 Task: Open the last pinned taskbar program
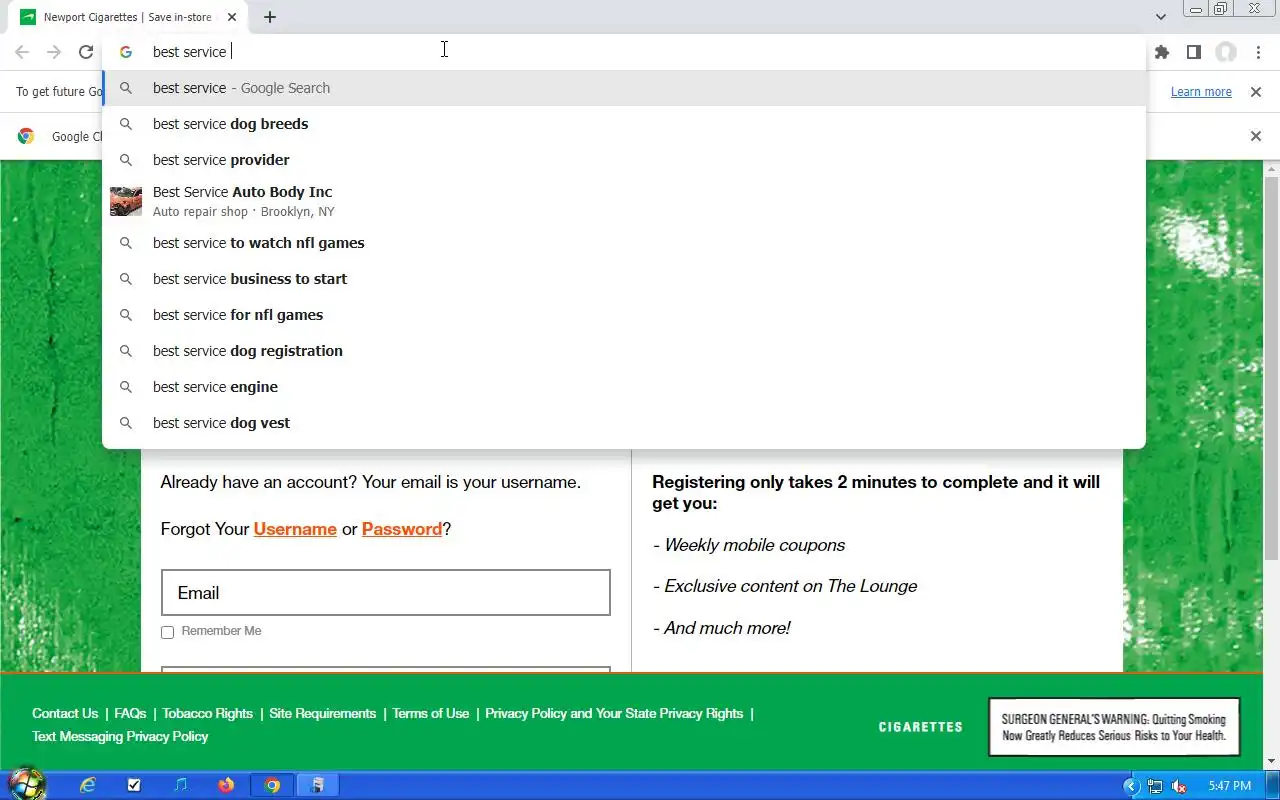317,786
